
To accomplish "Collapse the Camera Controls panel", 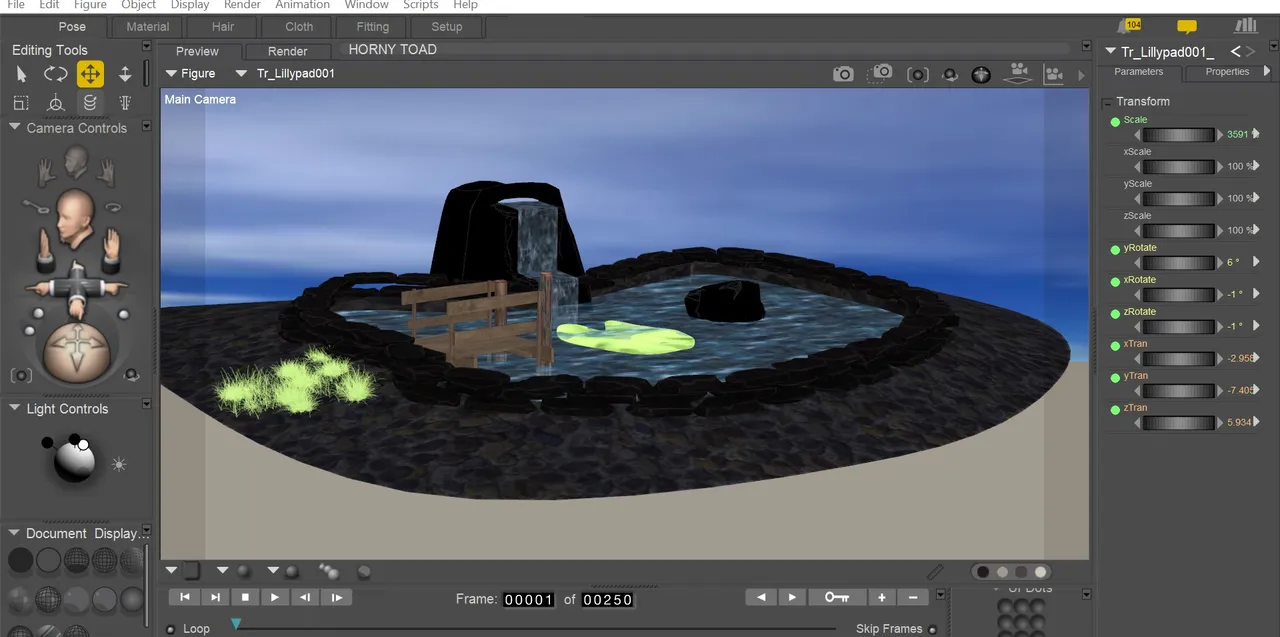I will coord(15,128).
